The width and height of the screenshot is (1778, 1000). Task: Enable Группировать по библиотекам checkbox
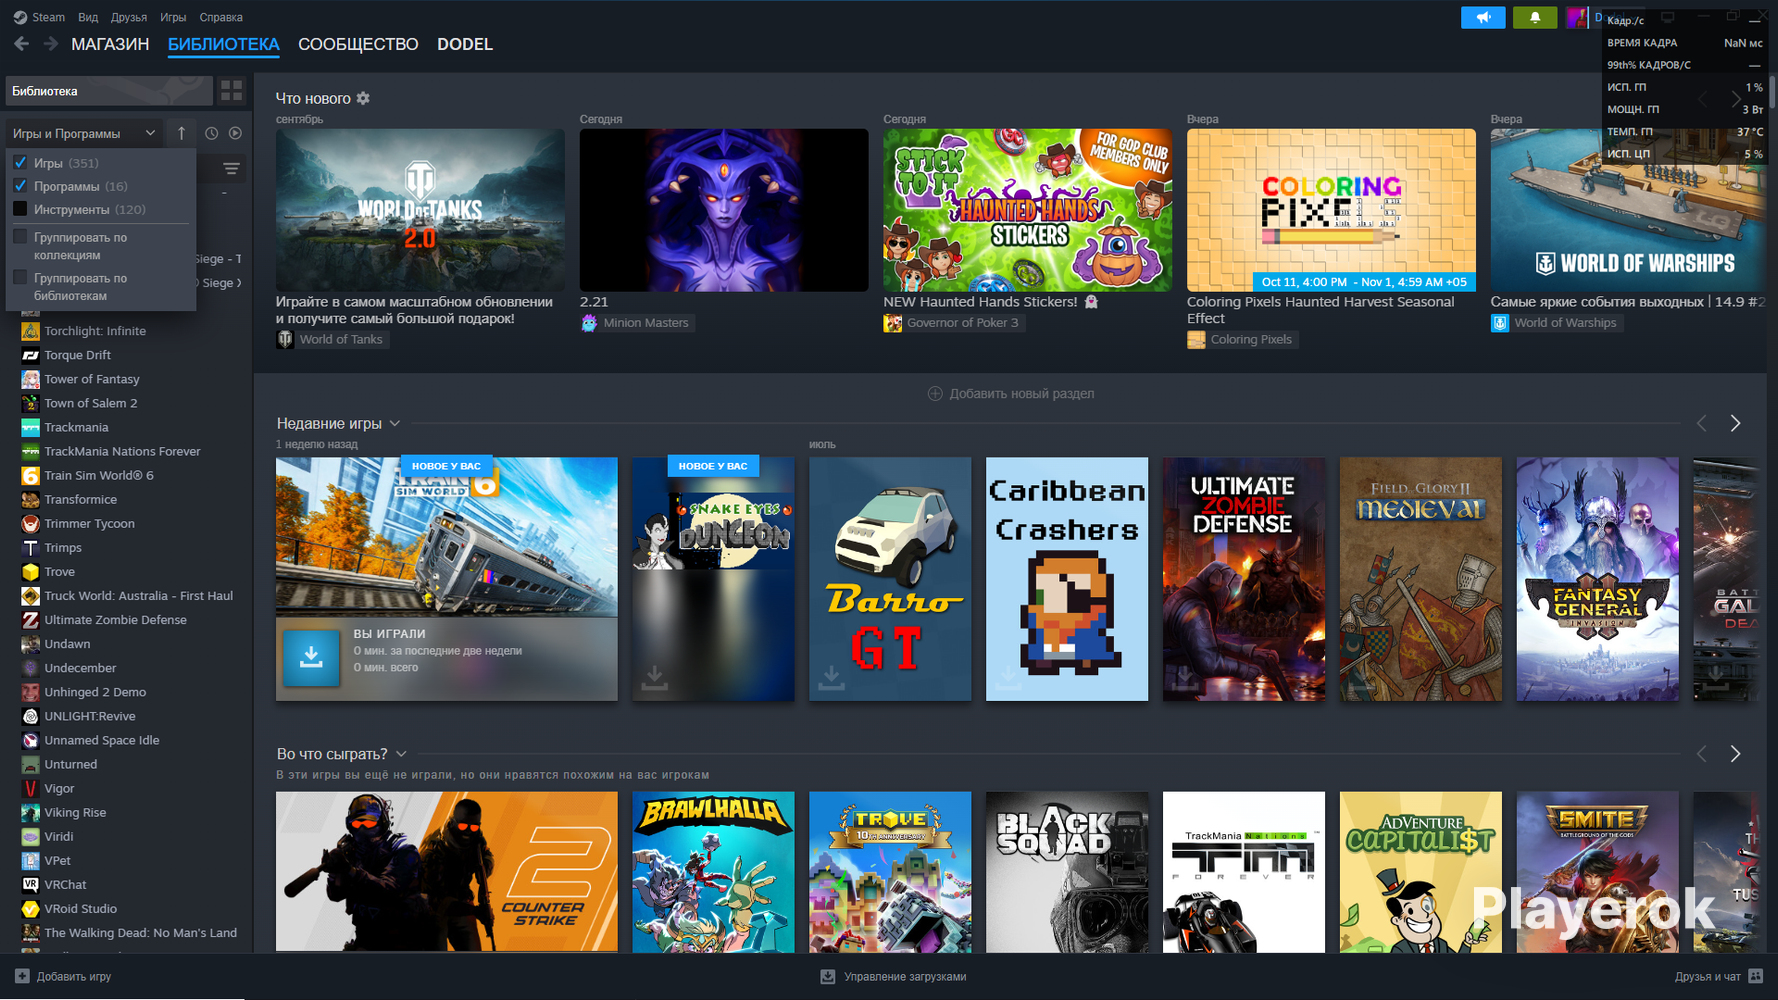[20, 278]
